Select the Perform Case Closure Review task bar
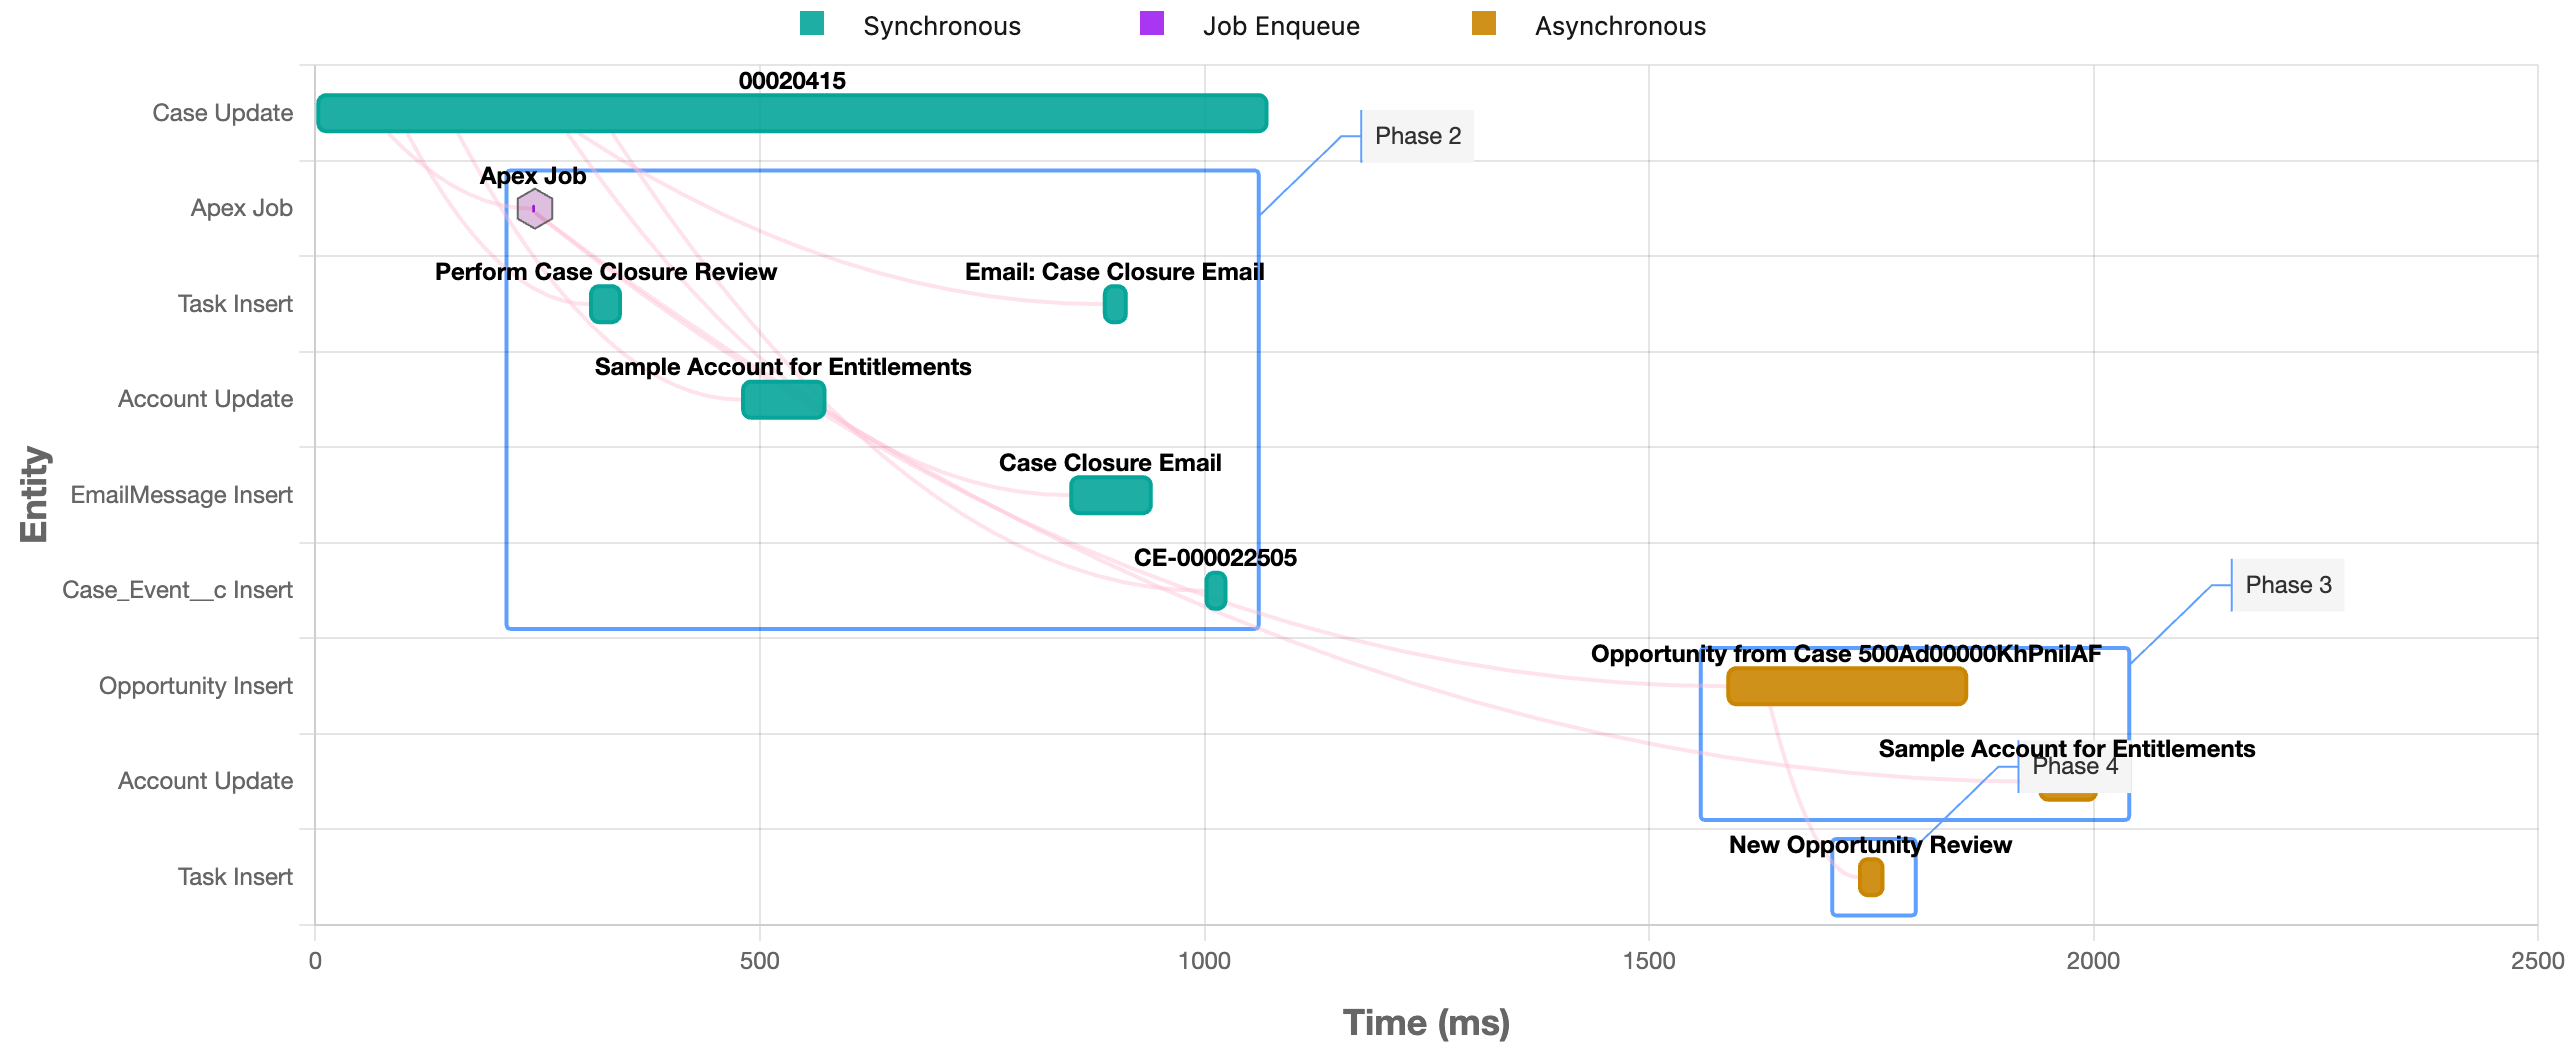Image resolution: width=2574 pixels, height=1054 pixels. tap(605, 304)
